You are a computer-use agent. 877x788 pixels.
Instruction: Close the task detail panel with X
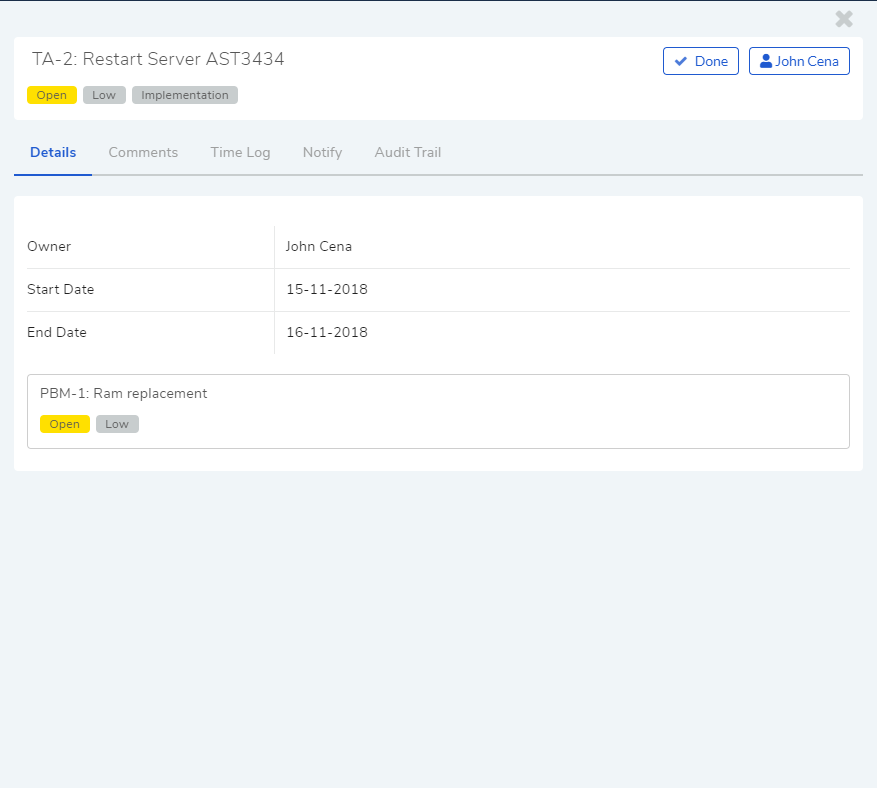click(x=843, y=19)
